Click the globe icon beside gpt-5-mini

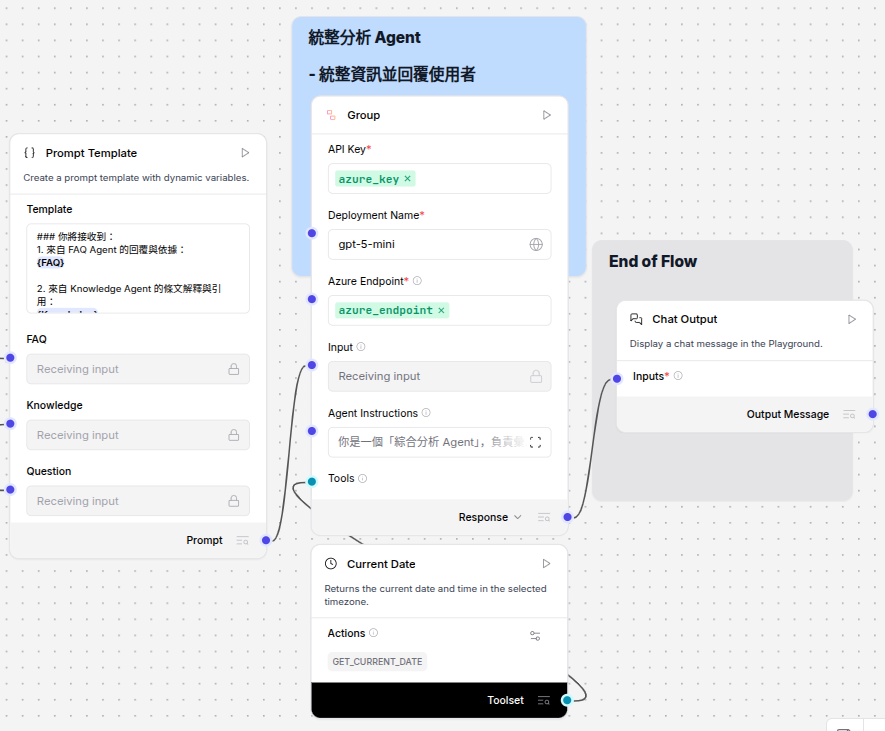(536, 244)
